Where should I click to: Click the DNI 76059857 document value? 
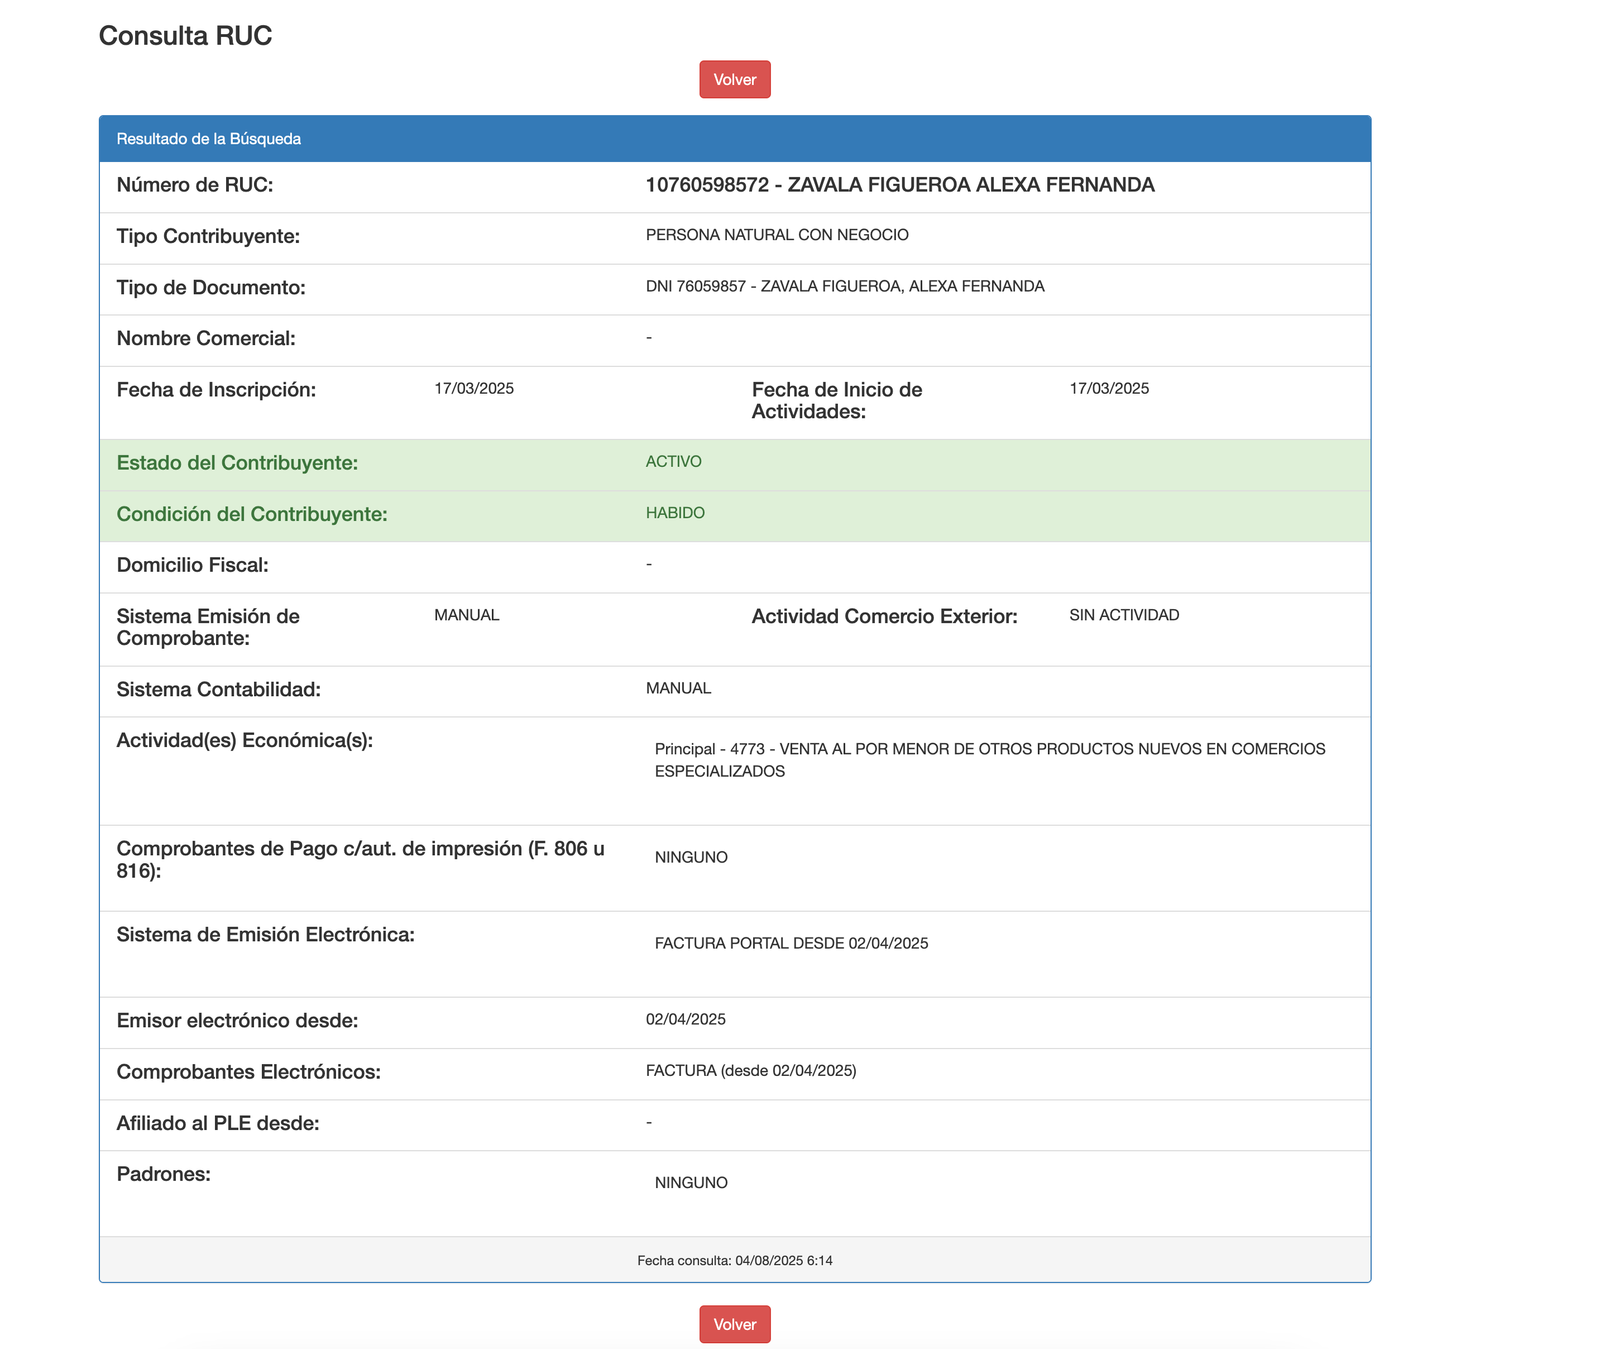coord(845,287)
